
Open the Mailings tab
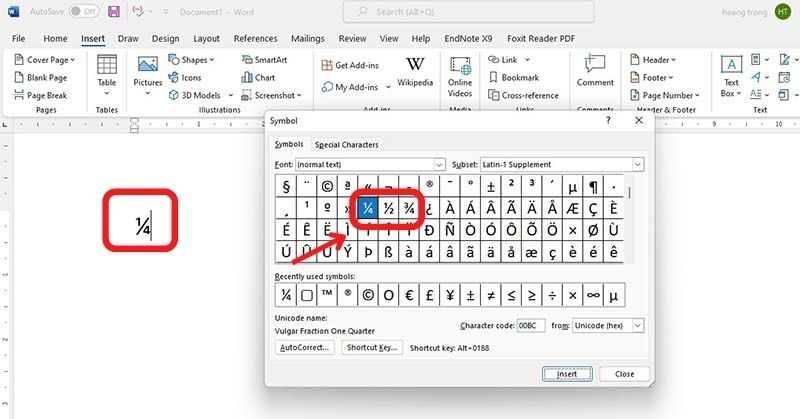(308, 38)
